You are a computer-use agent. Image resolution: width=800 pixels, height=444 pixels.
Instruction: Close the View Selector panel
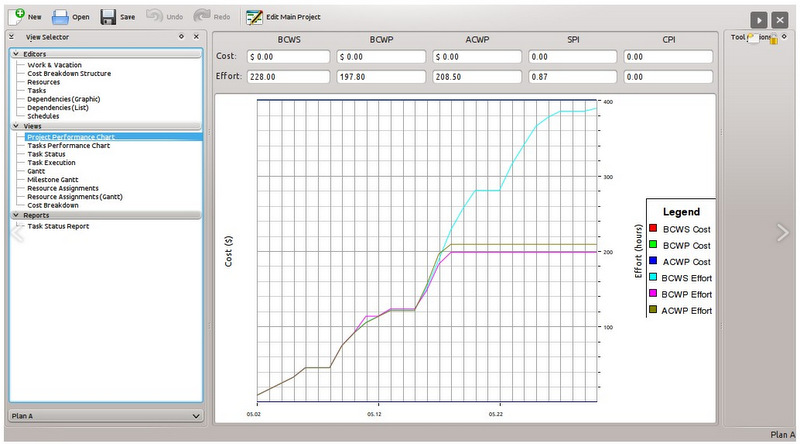[x=196, y=37]
